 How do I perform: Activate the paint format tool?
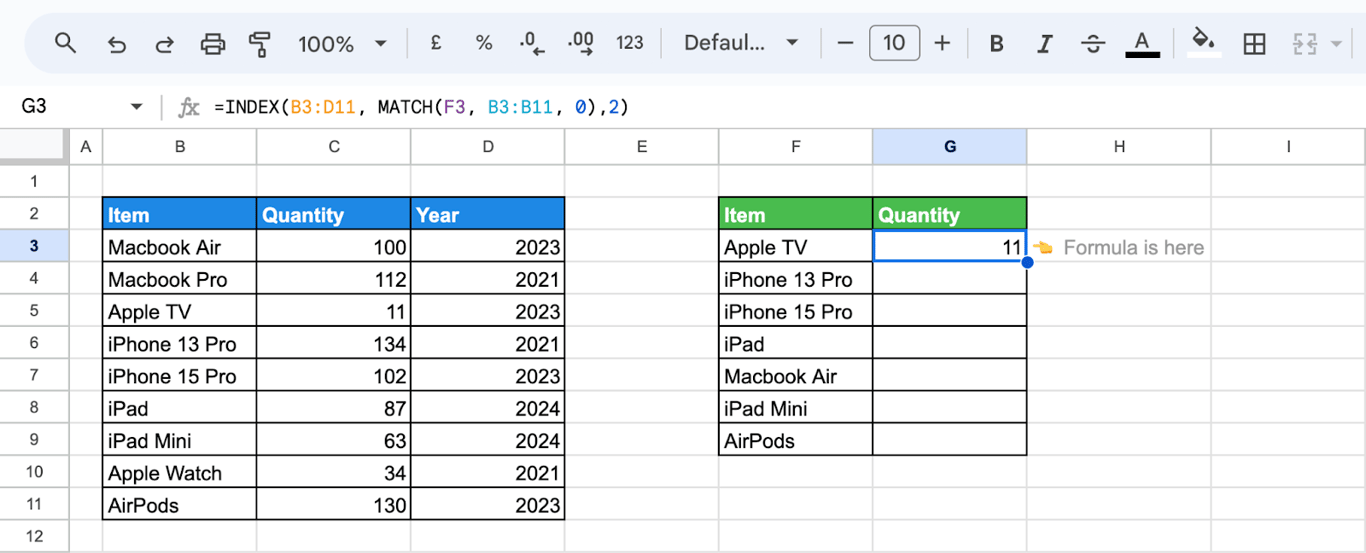tap(260, 44)
